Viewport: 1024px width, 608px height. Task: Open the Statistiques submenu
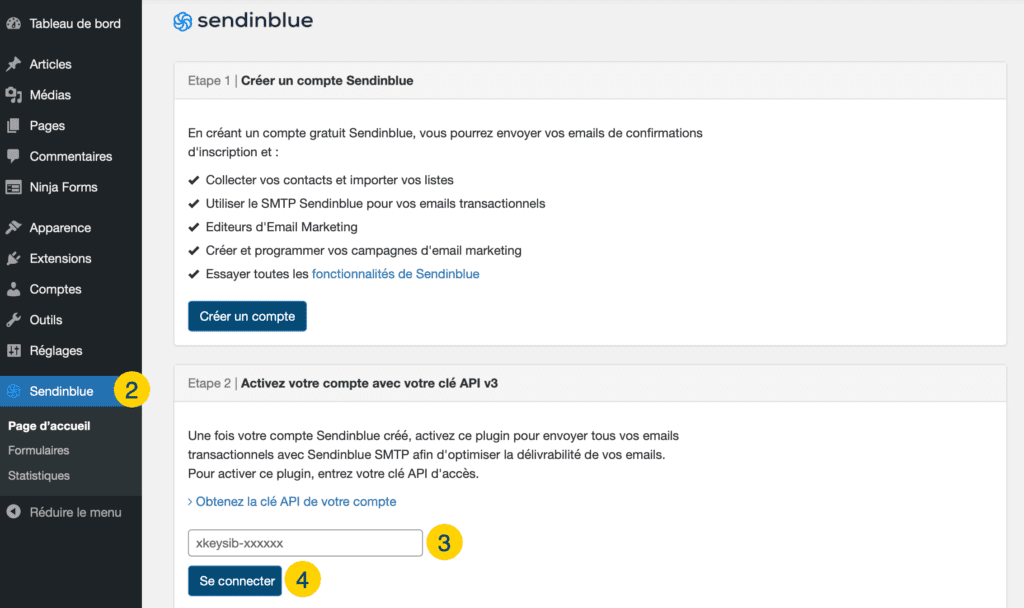coord(39,475)
